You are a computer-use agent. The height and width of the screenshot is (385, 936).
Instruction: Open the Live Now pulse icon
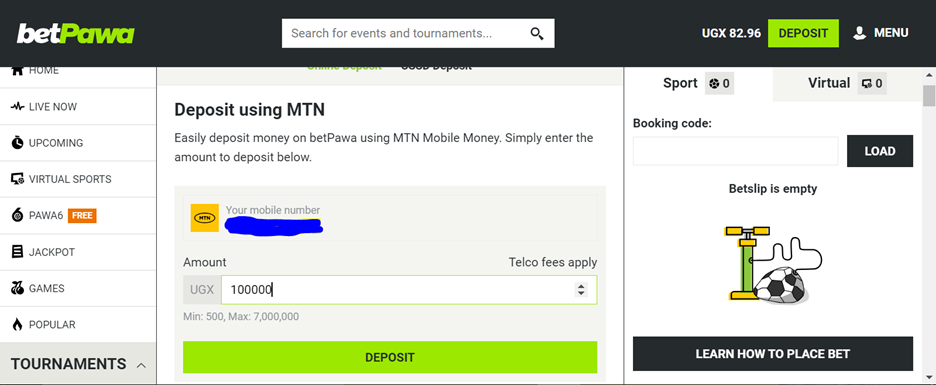pos(17,107)
